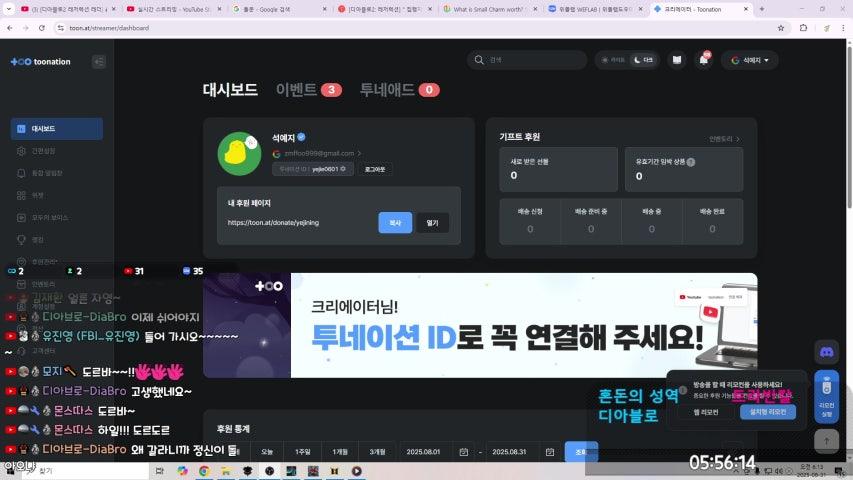The height and width of the screenshot is (480, 853).
Task: Switch to the 대시보드 tab
Action: click(230, 89)
